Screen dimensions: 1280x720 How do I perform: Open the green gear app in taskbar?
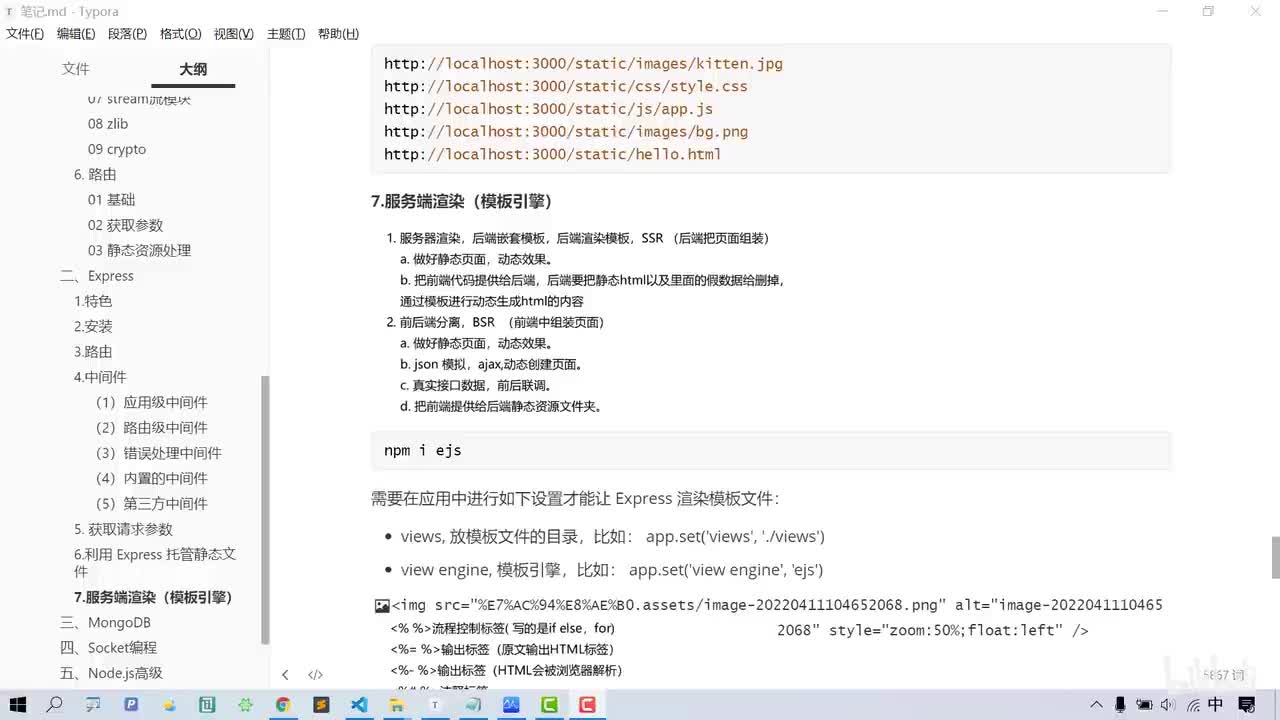click(x=245, y=705)
